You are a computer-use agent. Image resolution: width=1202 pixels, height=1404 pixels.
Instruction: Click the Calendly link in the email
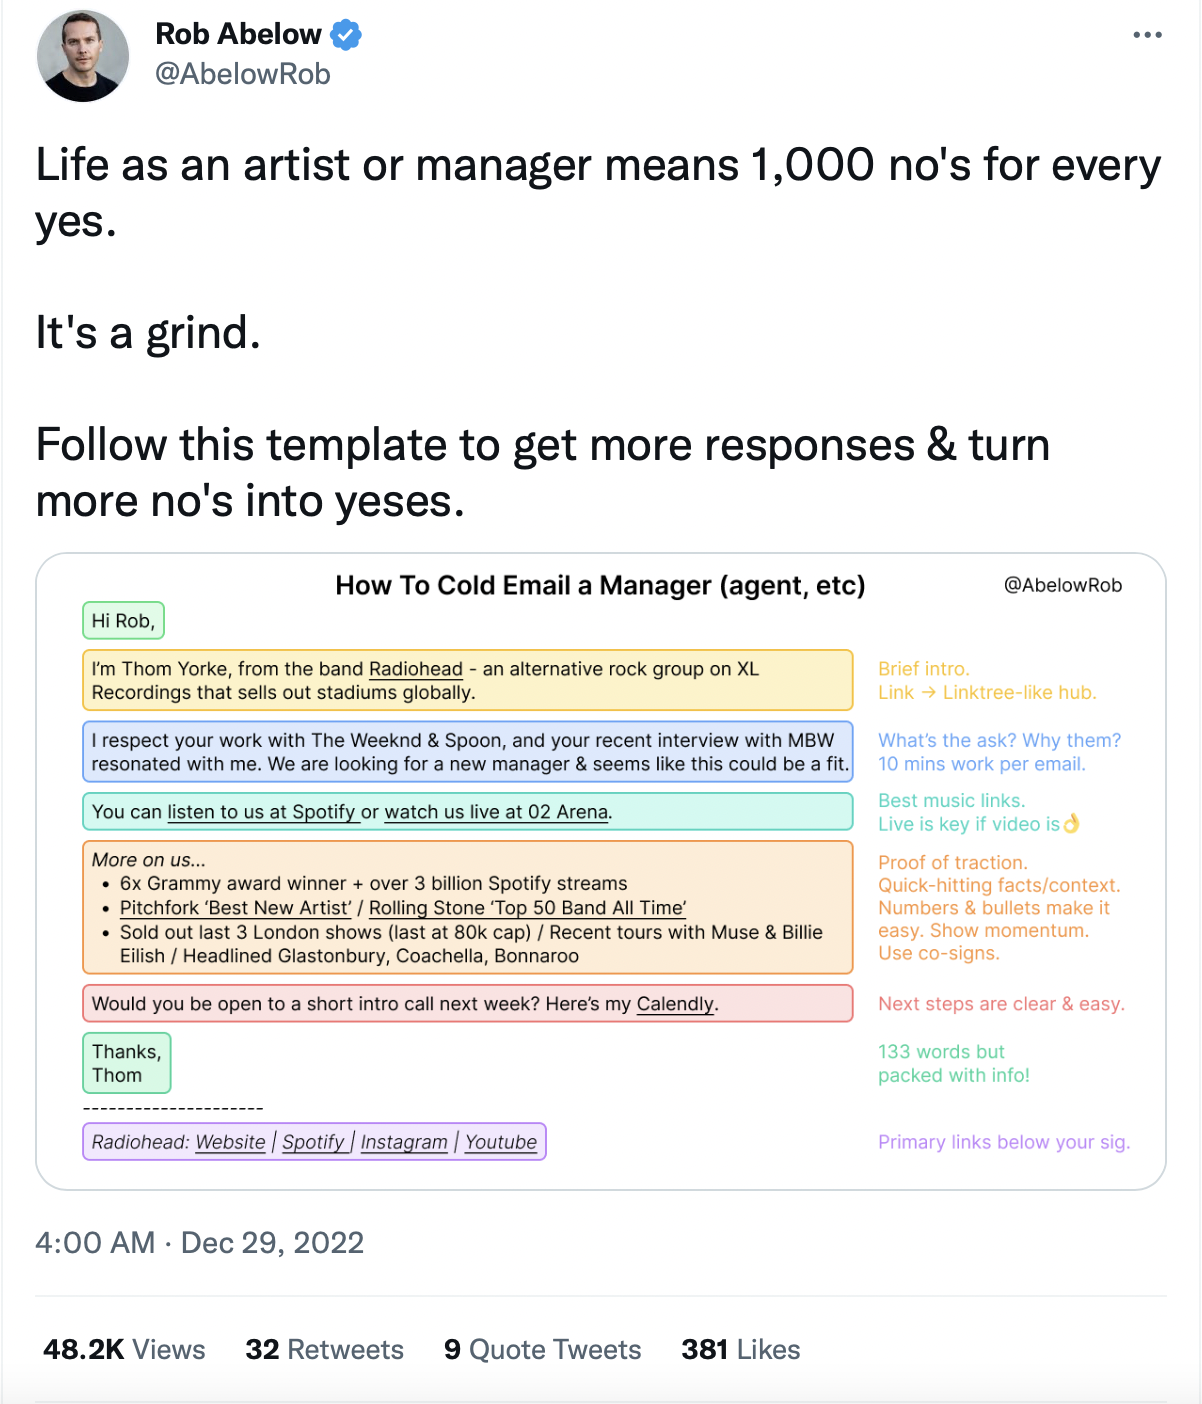click(675, 1004)
